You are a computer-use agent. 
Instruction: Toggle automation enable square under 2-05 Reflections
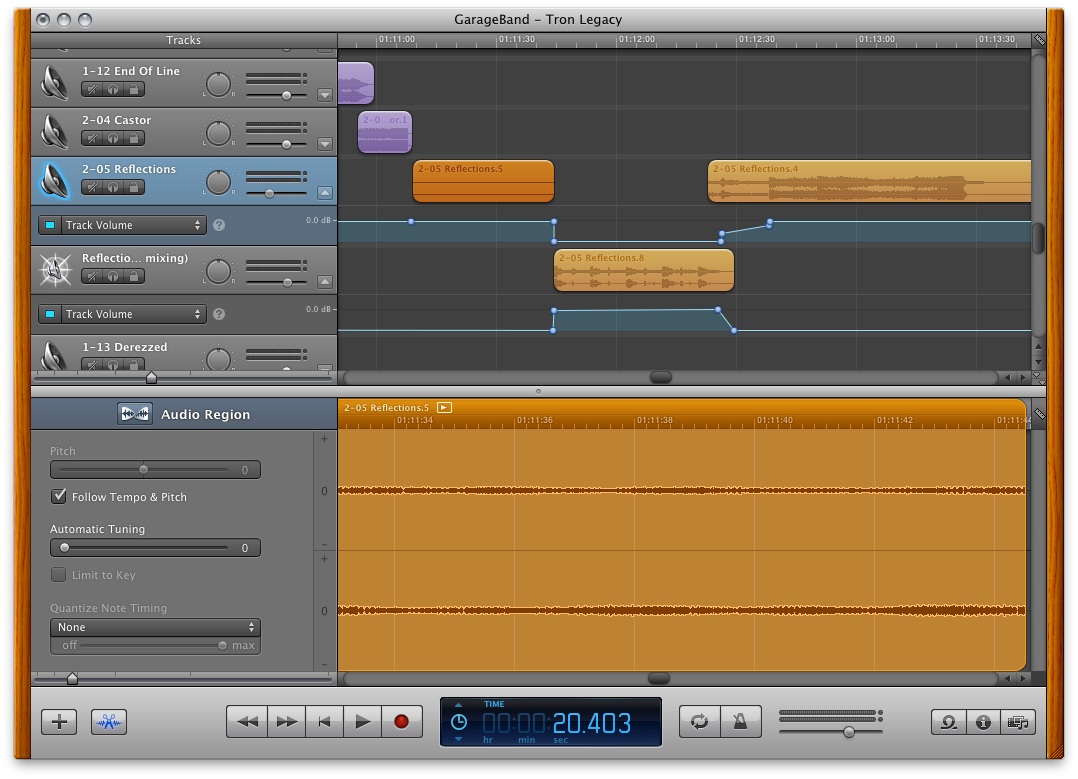coord(50,225)
